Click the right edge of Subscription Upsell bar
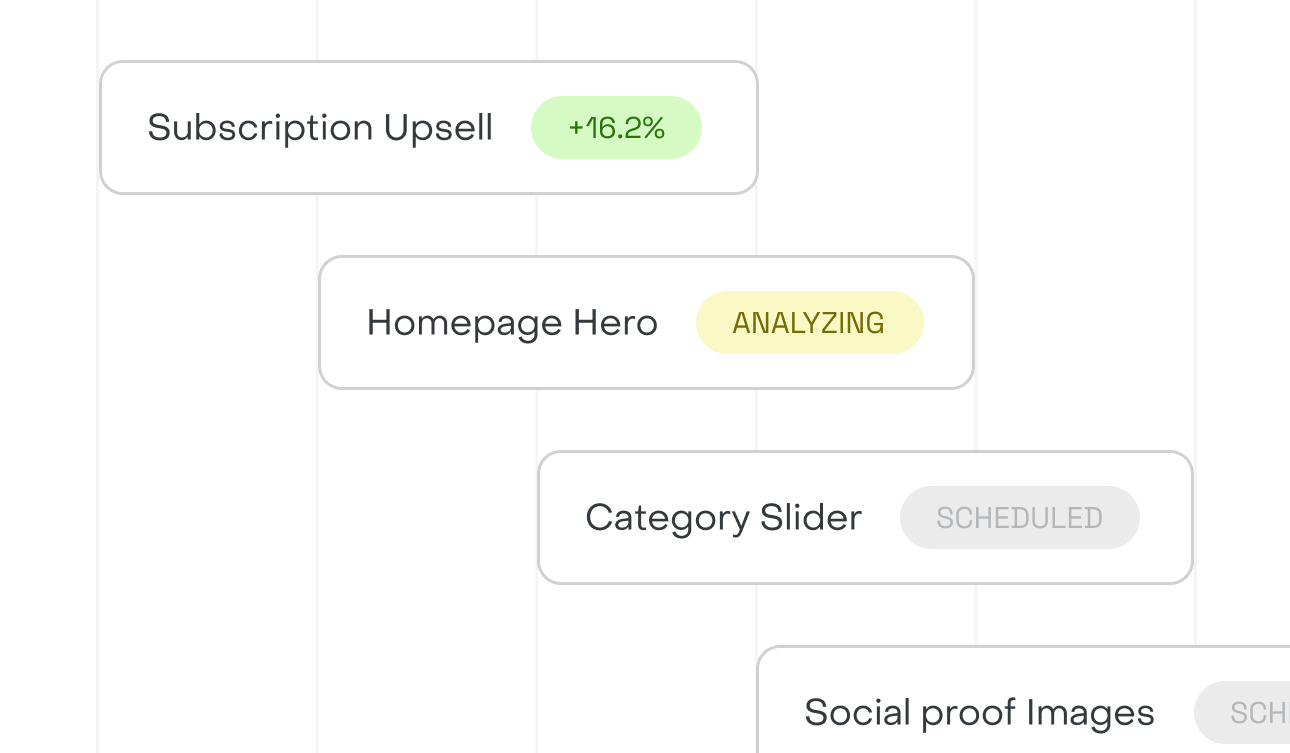 (x=756, y=128)
